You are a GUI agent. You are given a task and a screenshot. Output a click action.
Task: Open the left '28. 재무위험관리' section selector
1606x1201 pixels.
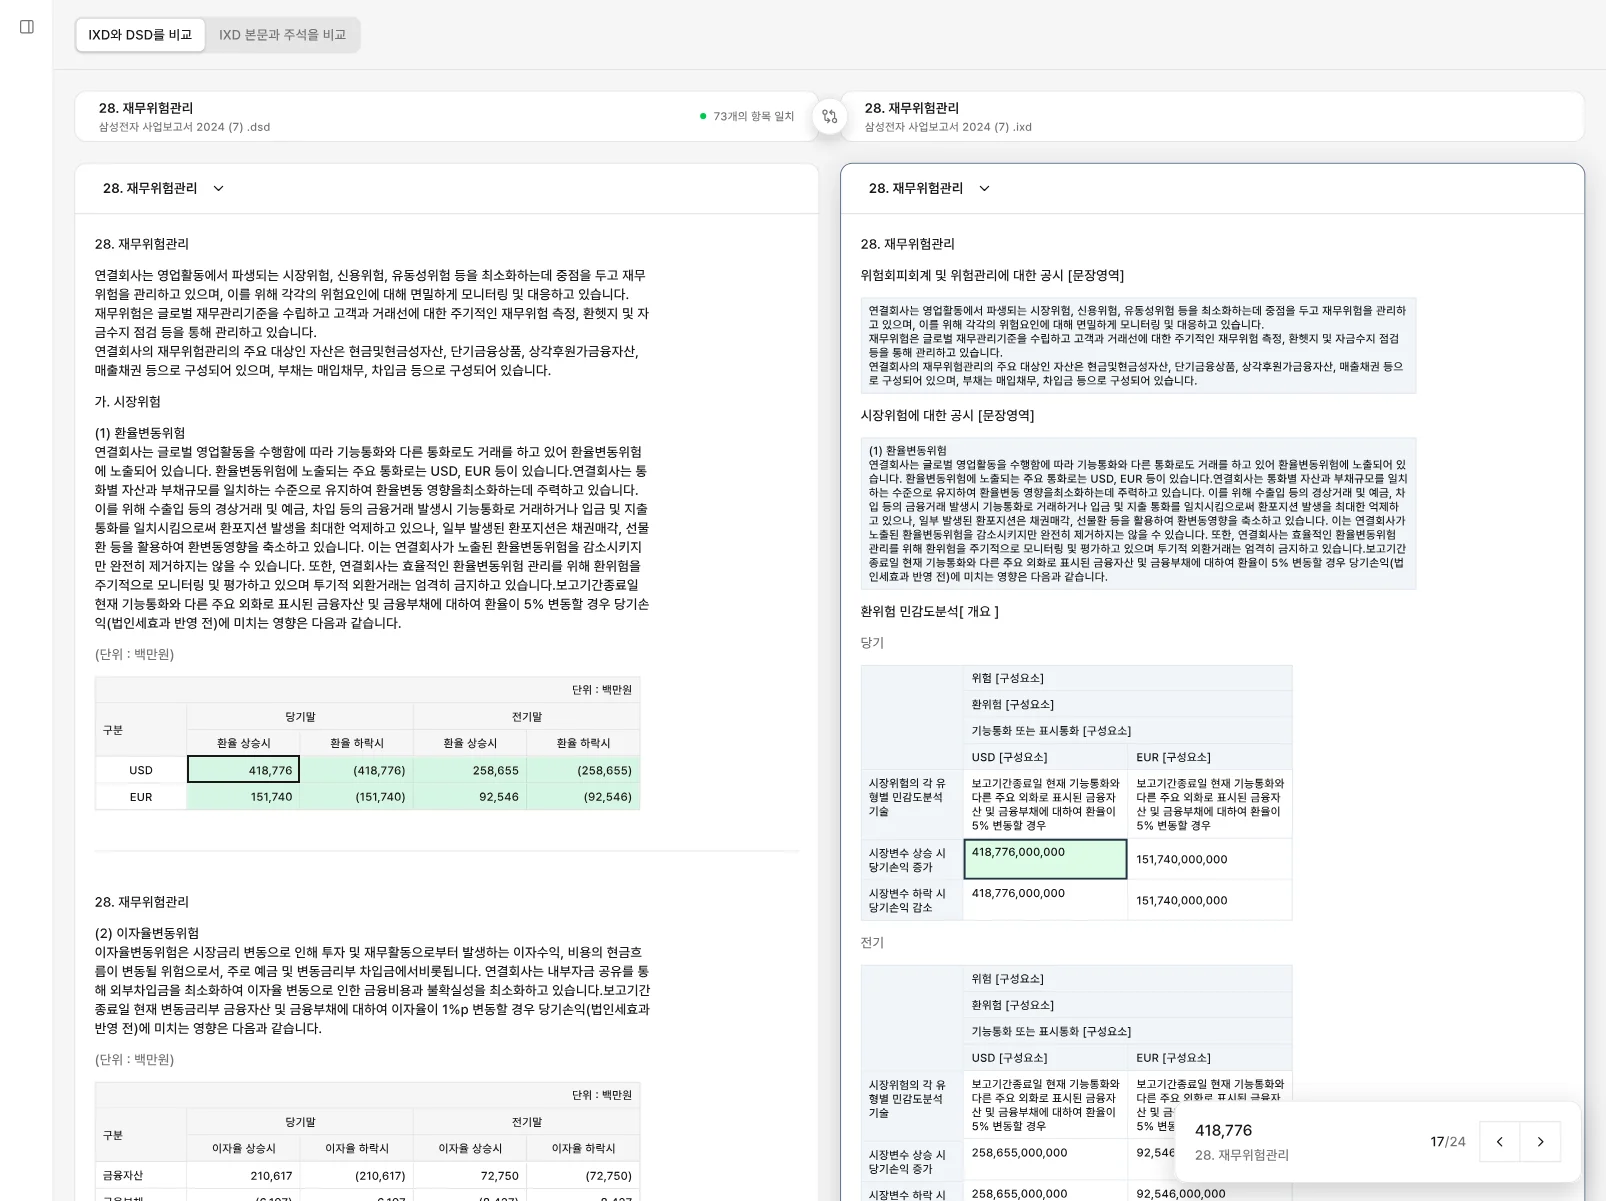click(150, 189)
